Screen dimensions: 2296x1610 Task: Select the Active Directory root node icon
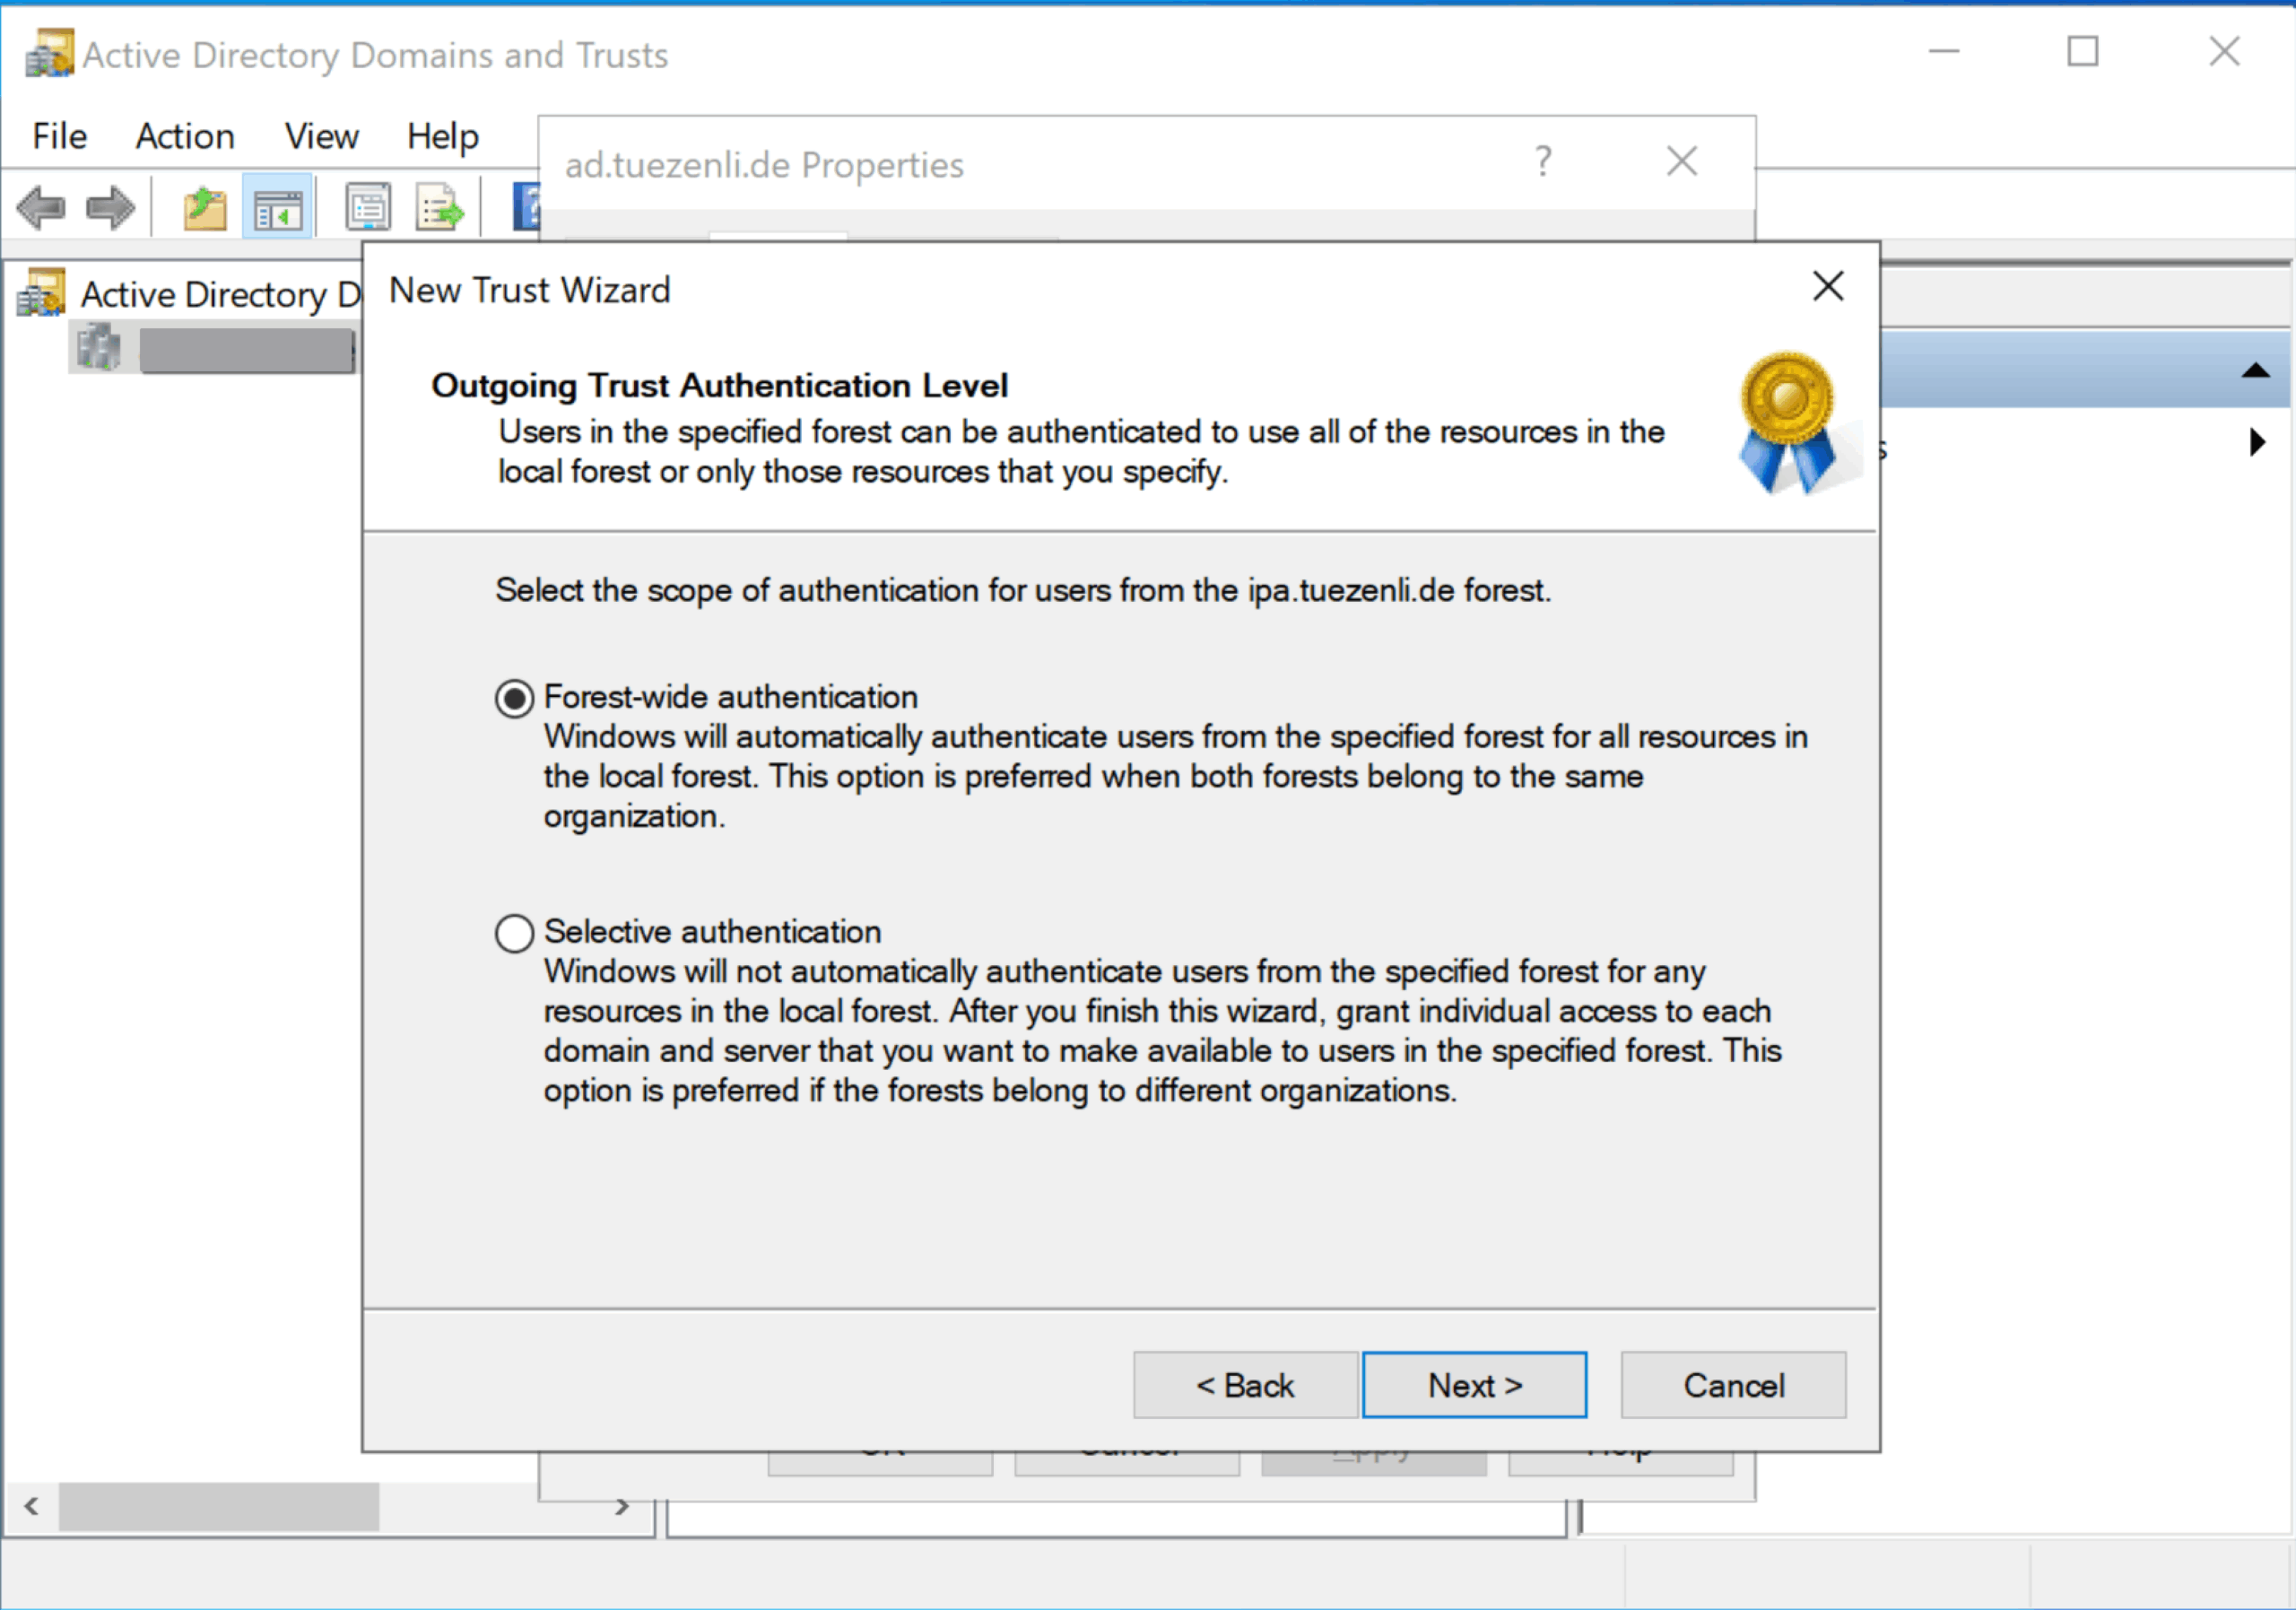click(42, 293)
